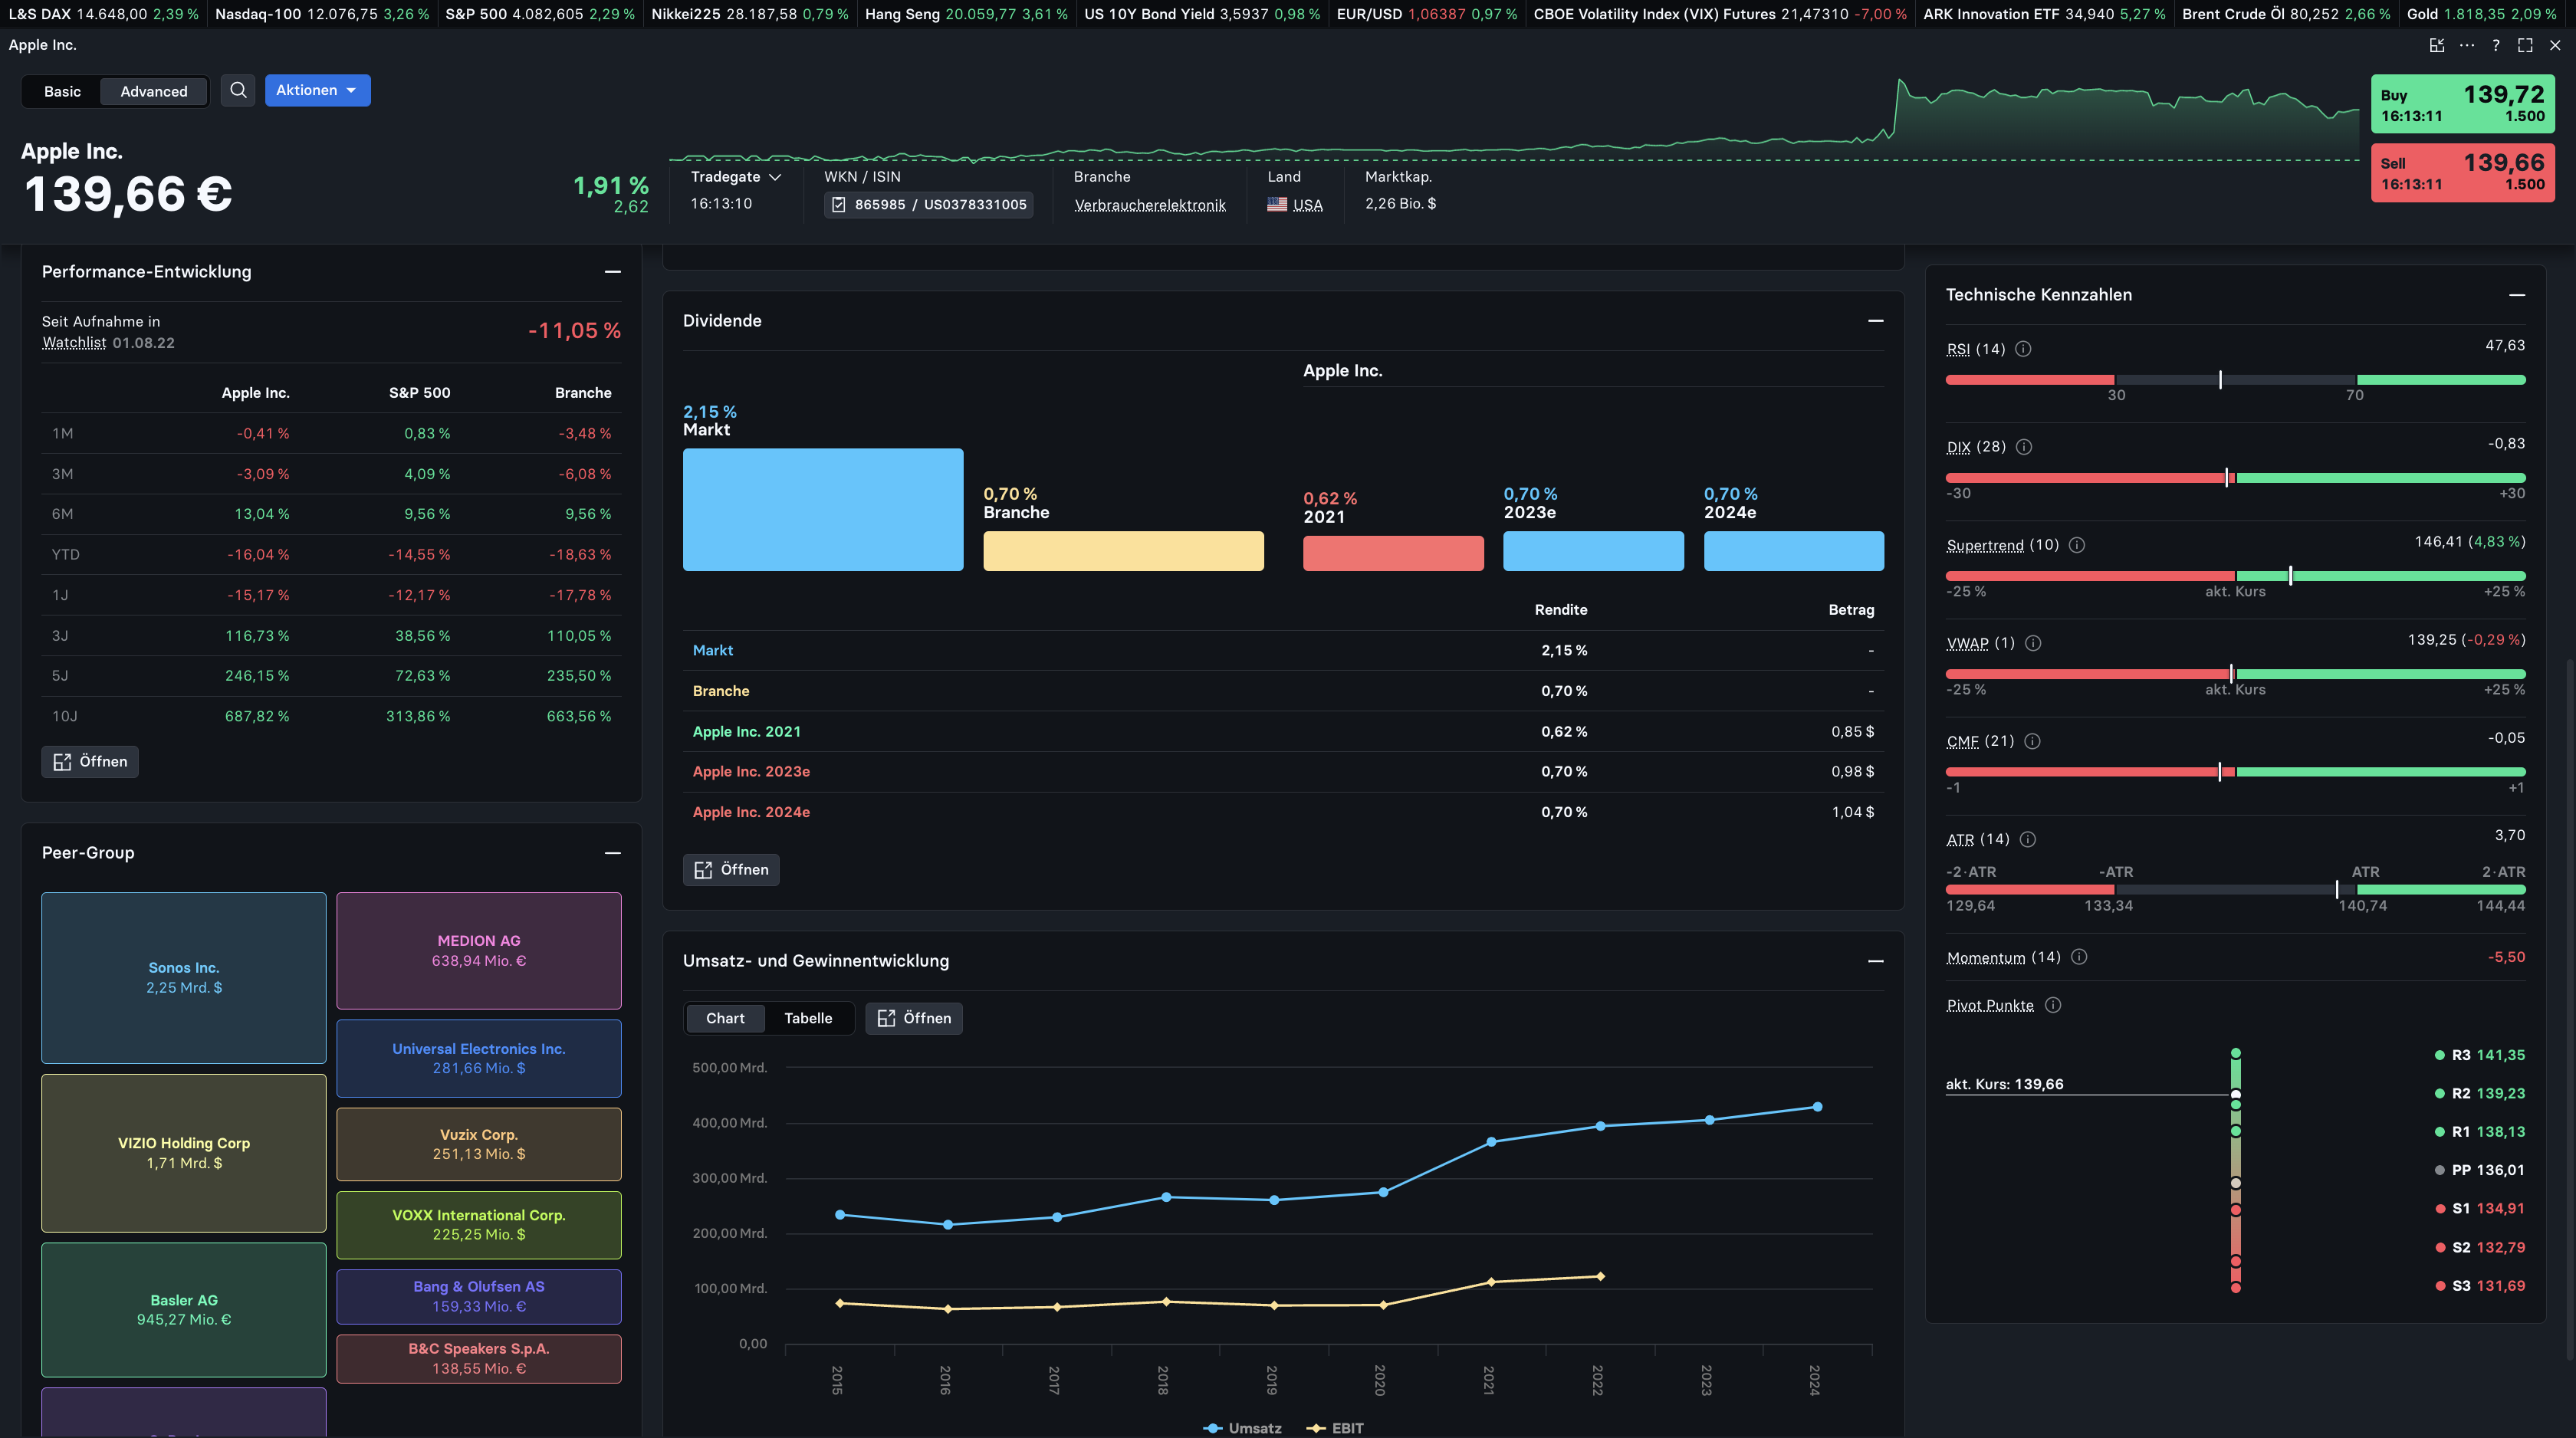
Task: Select the Chart tab
Action: [x=725, y=1018]
